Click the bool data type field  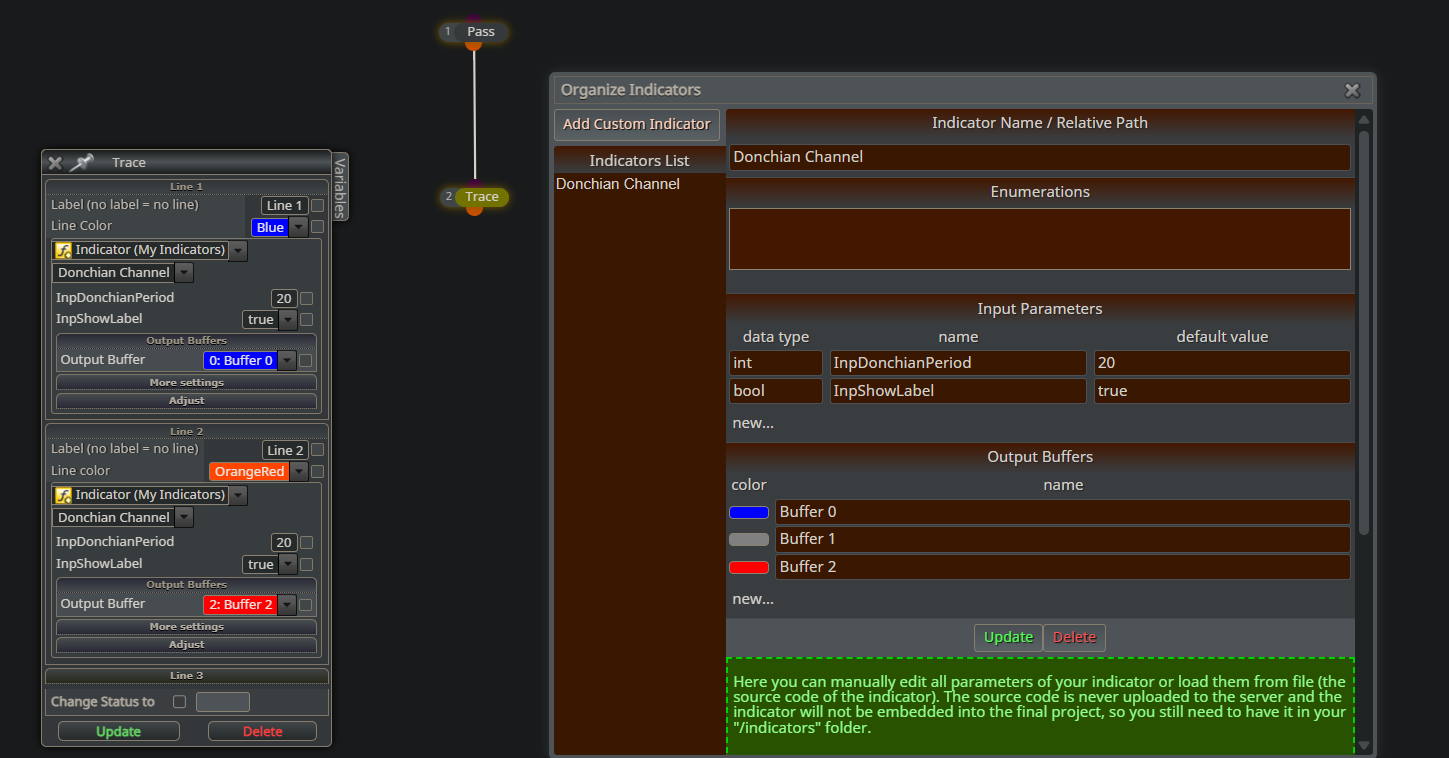pos(776,391)
